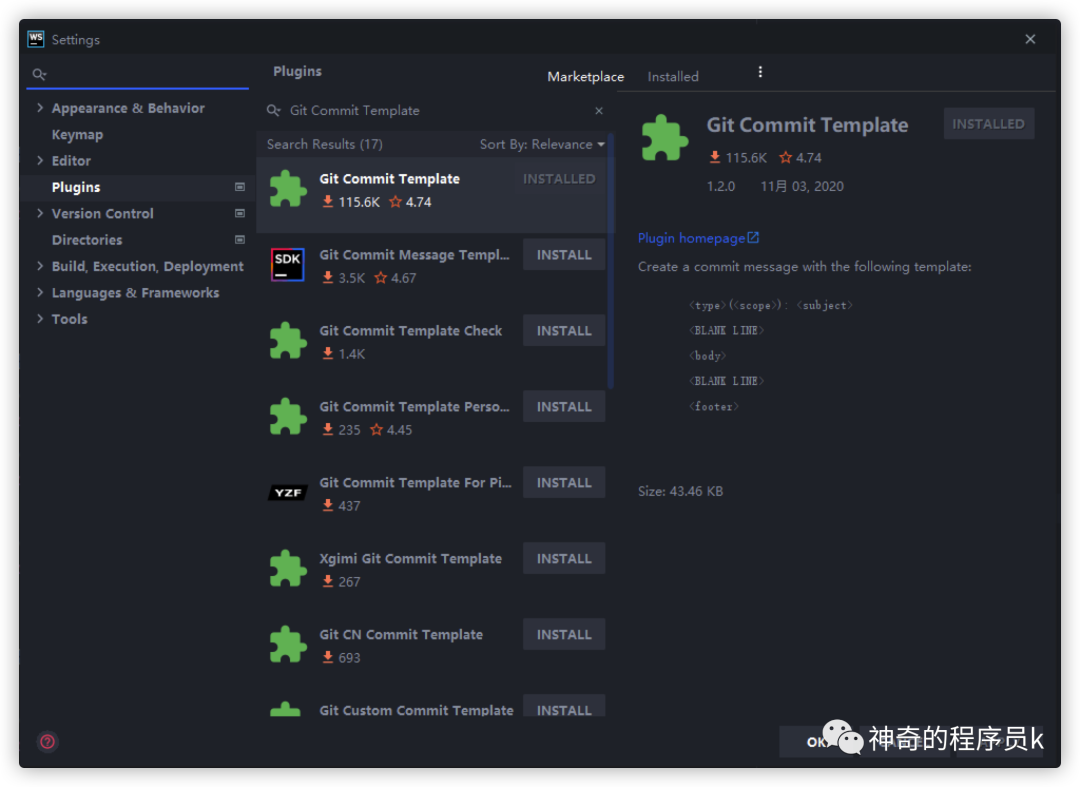Expand the Tools settings node
This screenshot has height=787, width=1080.
40,318
